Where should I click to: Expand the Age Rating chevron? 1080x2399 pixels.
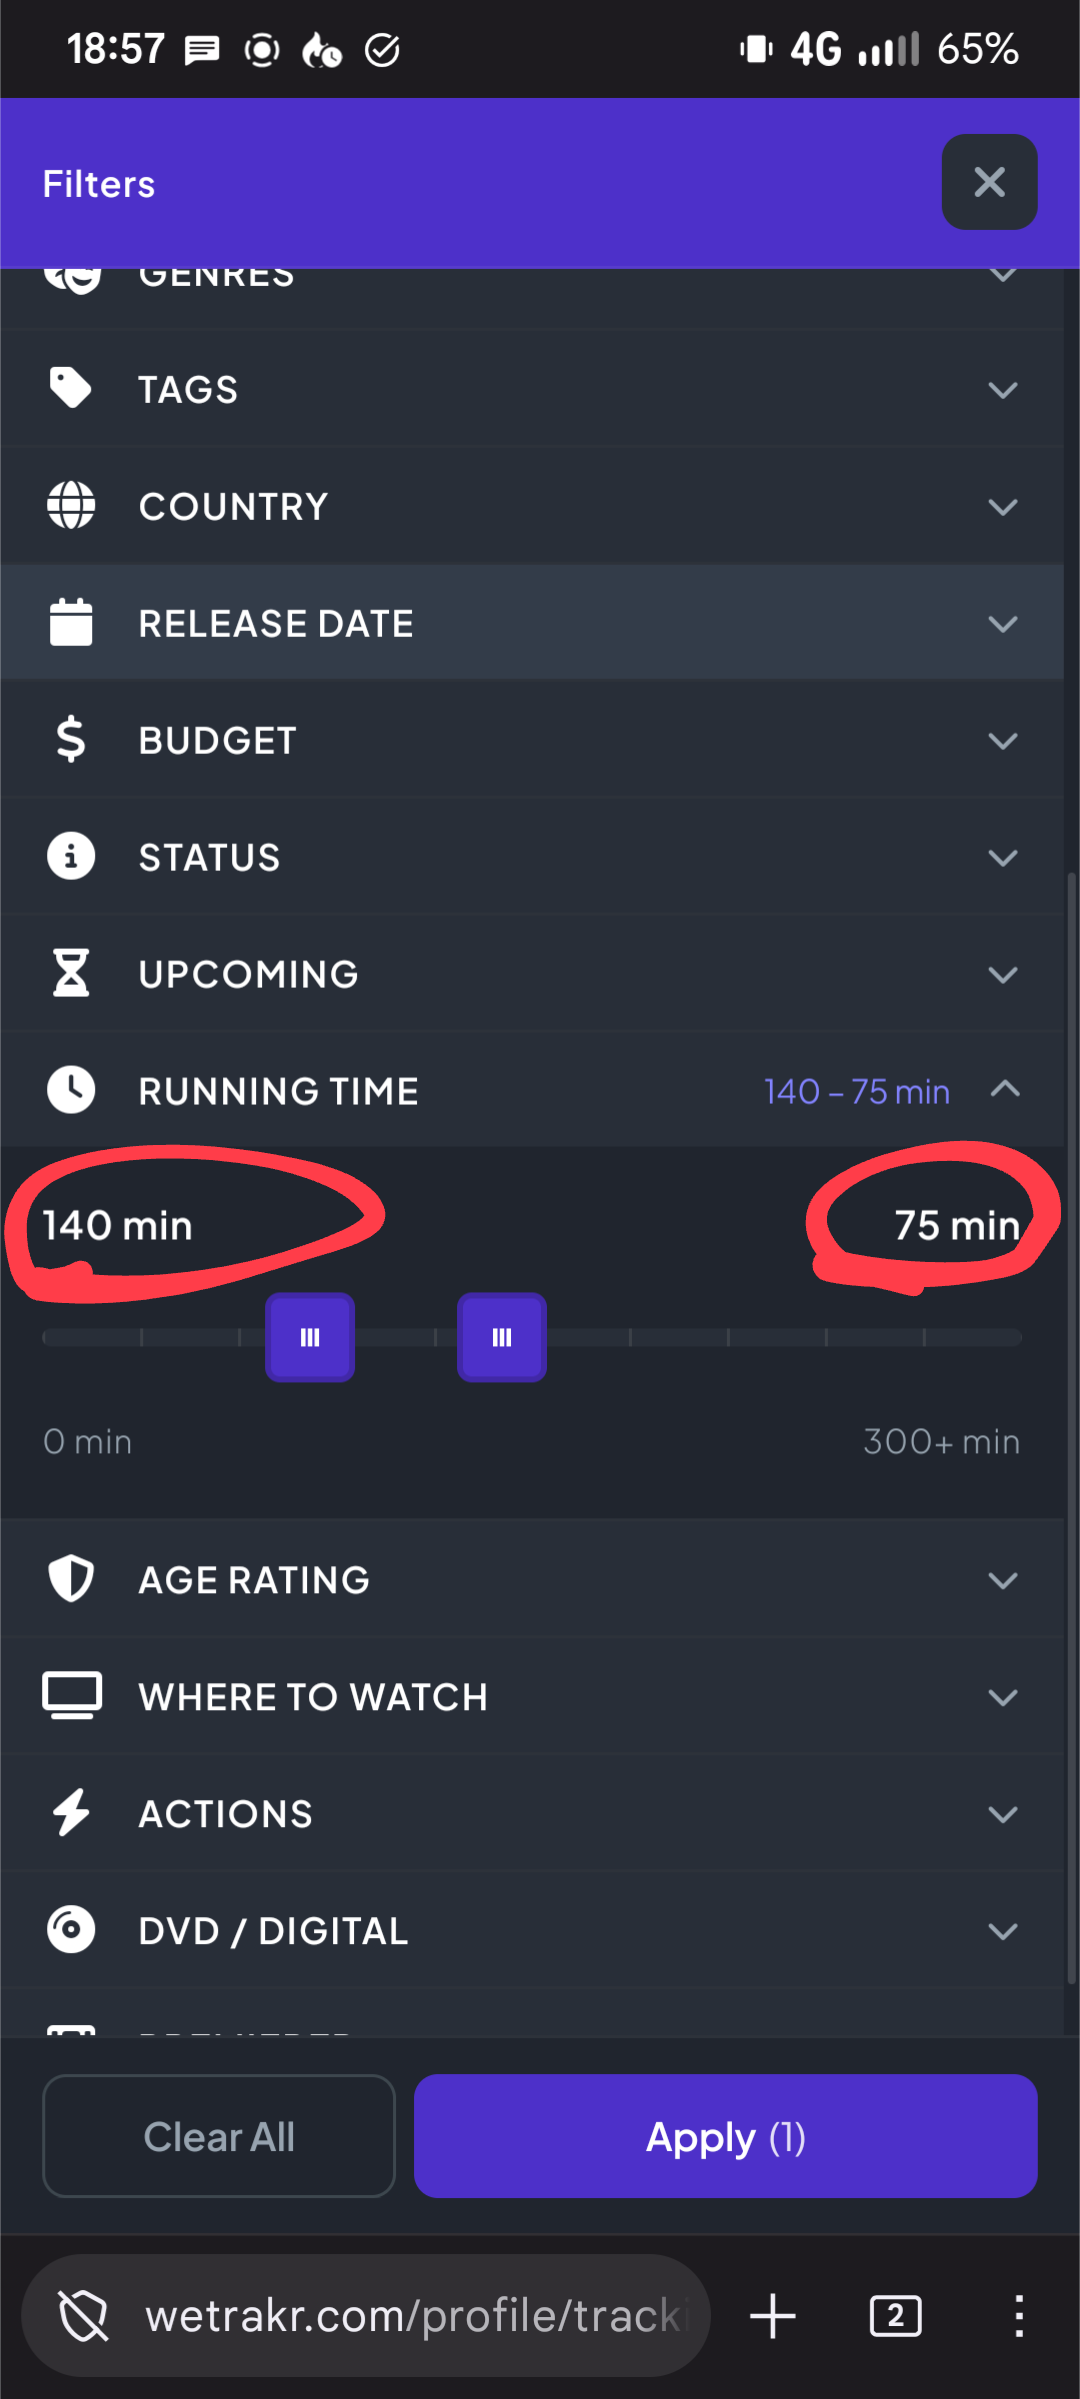point(1003,1580)
